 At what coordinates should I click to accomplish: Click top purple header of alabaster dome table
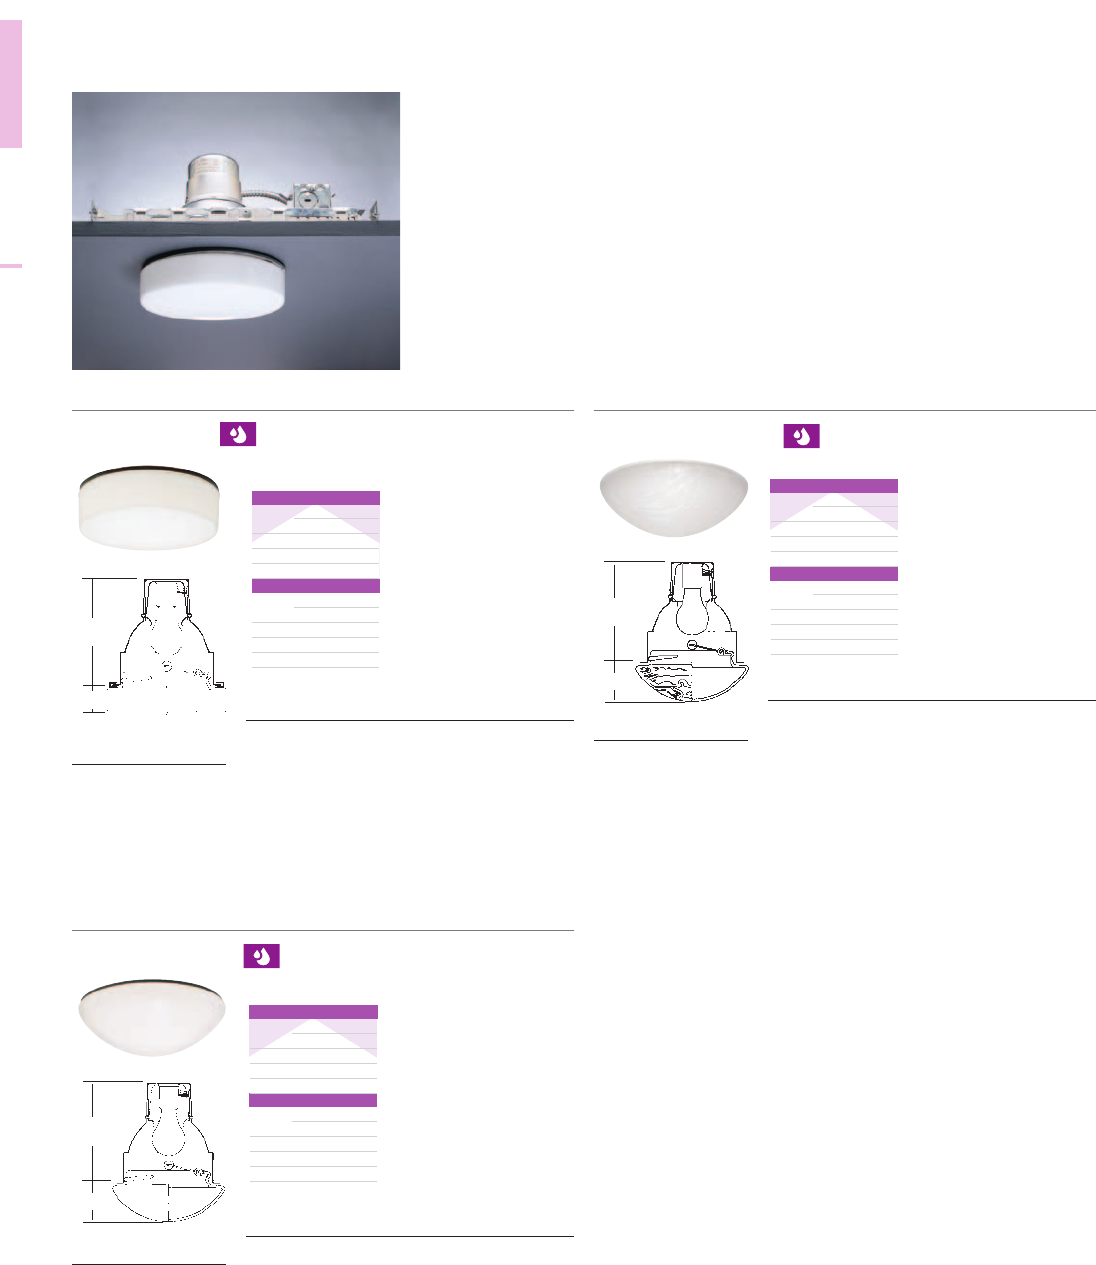[834, 486]
